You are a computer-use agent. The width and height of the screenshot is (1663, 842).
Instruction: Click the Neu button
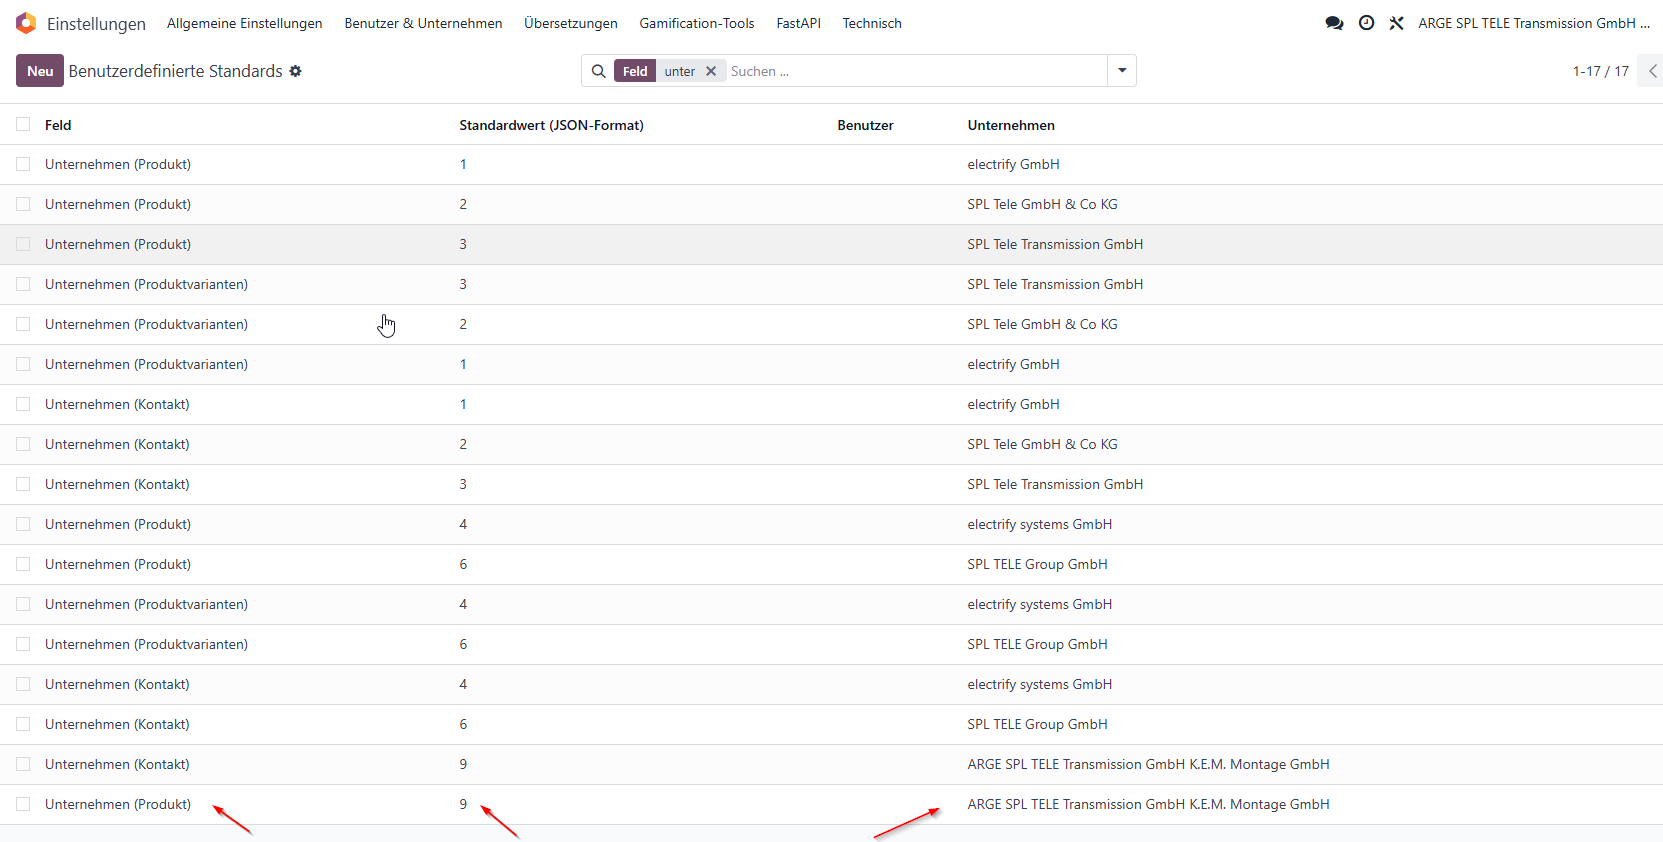click(x=40, y=71)
